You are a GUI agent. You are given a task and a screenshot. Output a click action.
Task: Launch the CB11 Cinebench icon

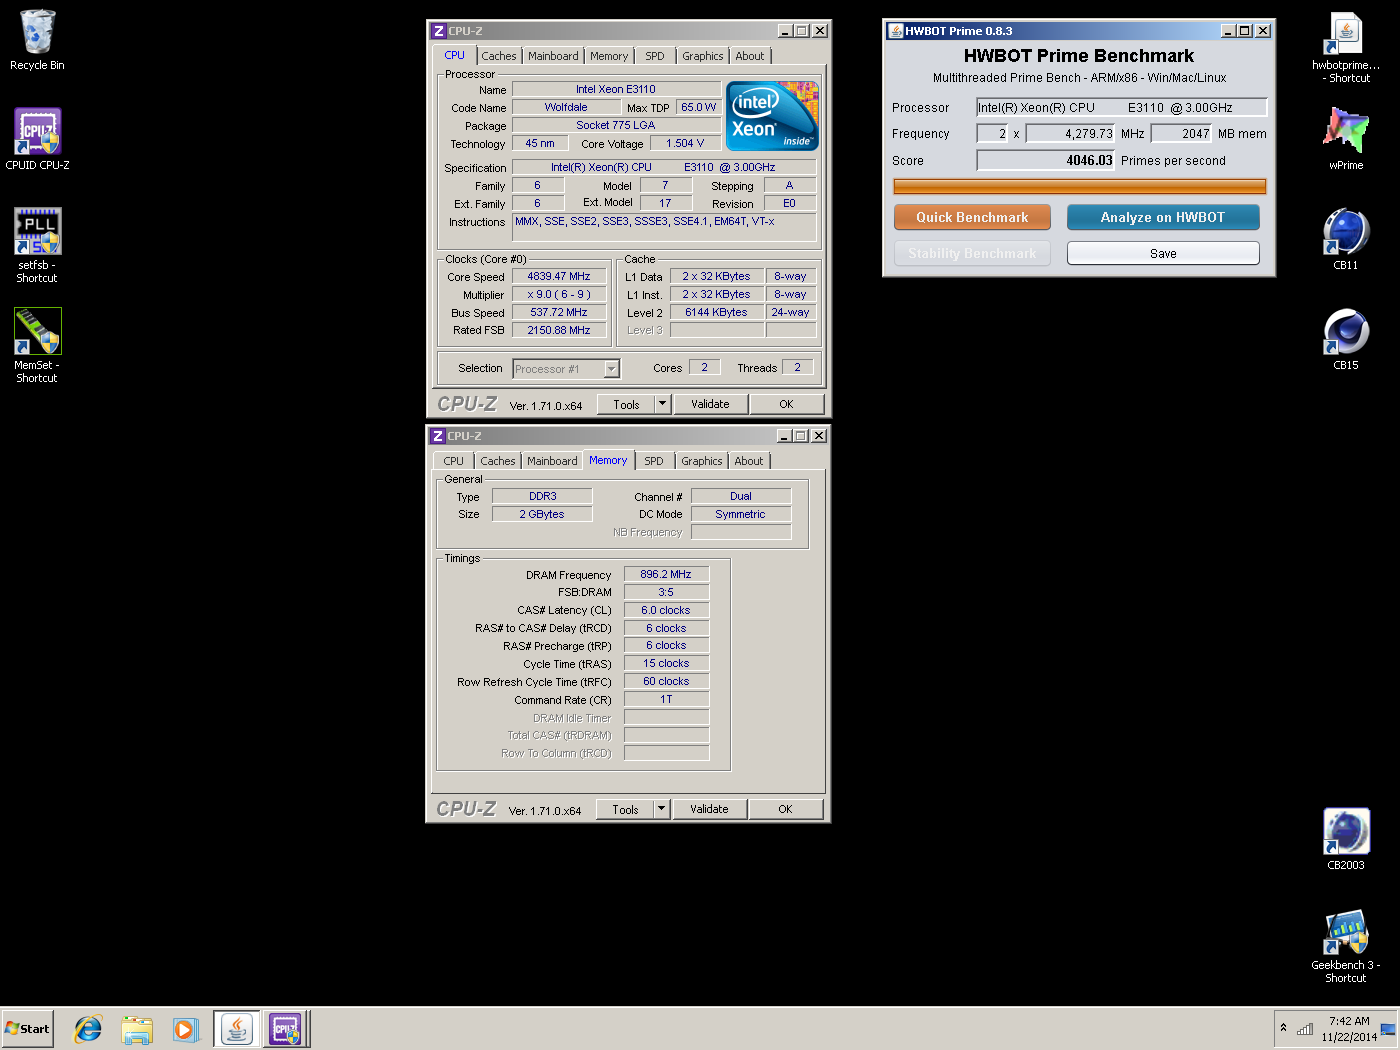click(1345, 239)
